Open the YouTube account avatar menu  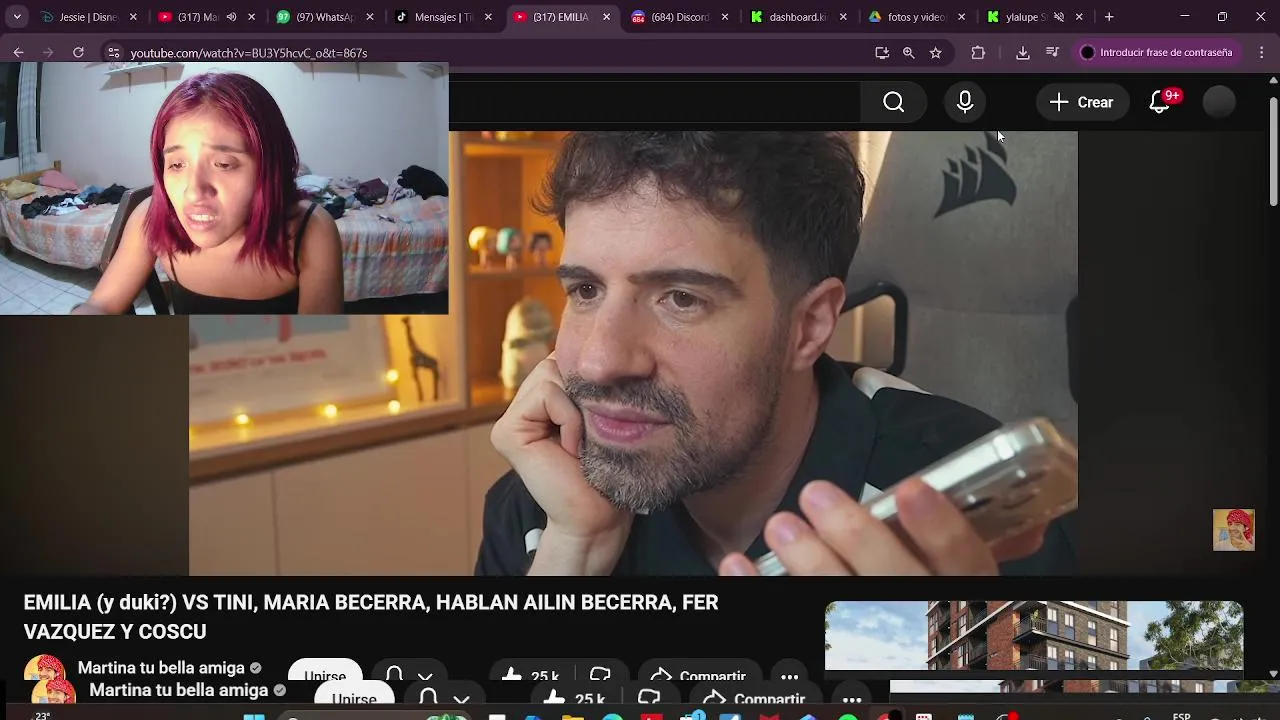point(1219,102)
